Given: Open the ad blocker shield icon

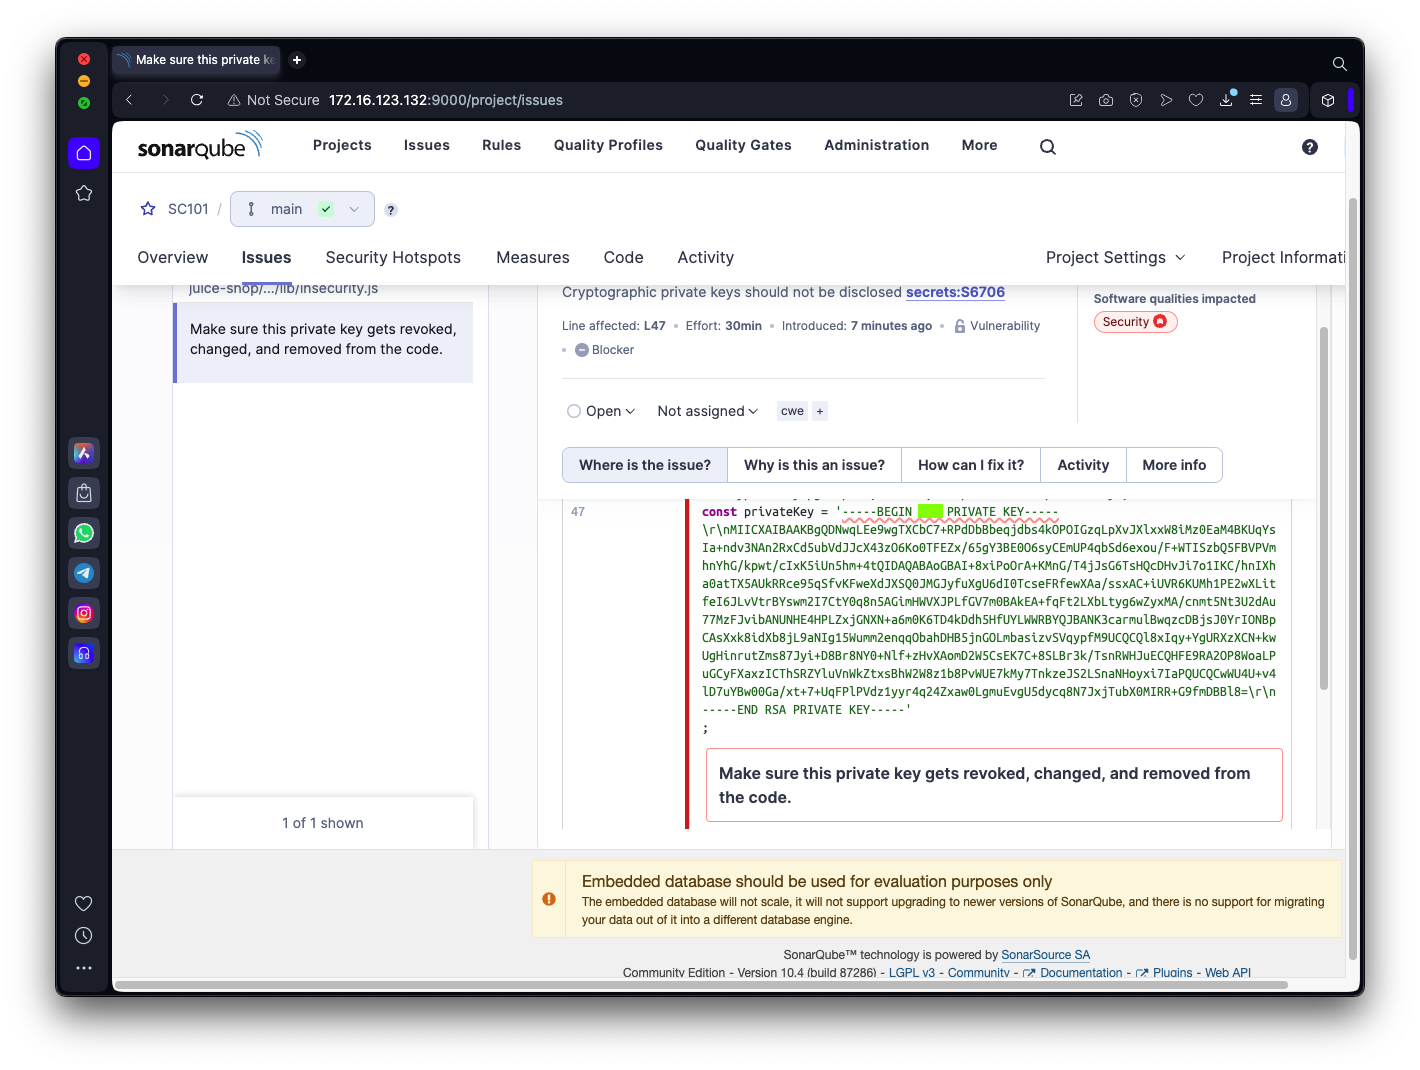Looking at the screenshot, I should pos(1136,100).
